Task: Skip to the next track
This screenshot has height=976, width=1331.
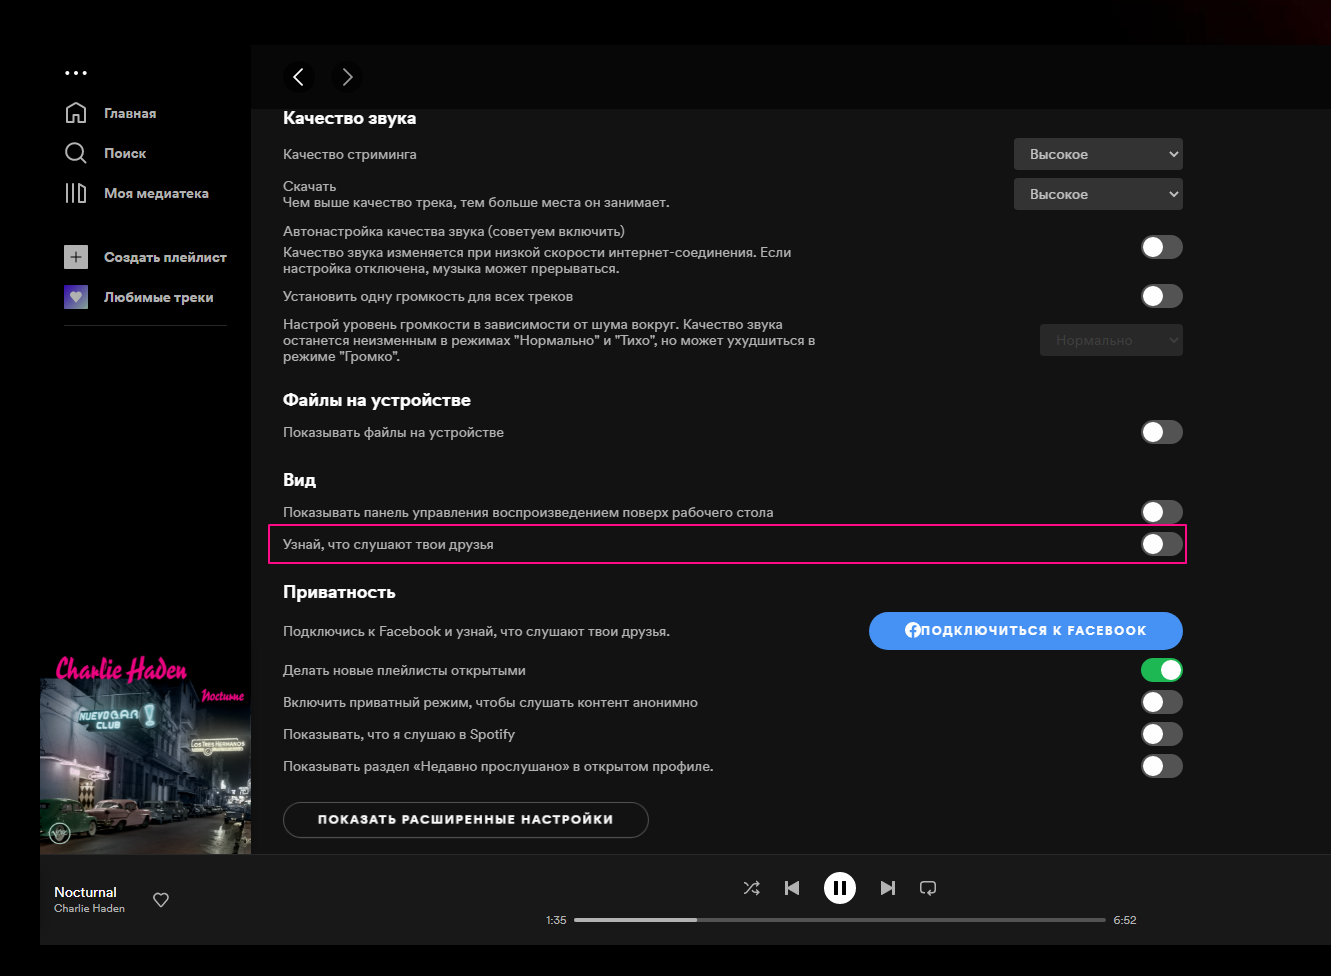Action: click(888, 888)
